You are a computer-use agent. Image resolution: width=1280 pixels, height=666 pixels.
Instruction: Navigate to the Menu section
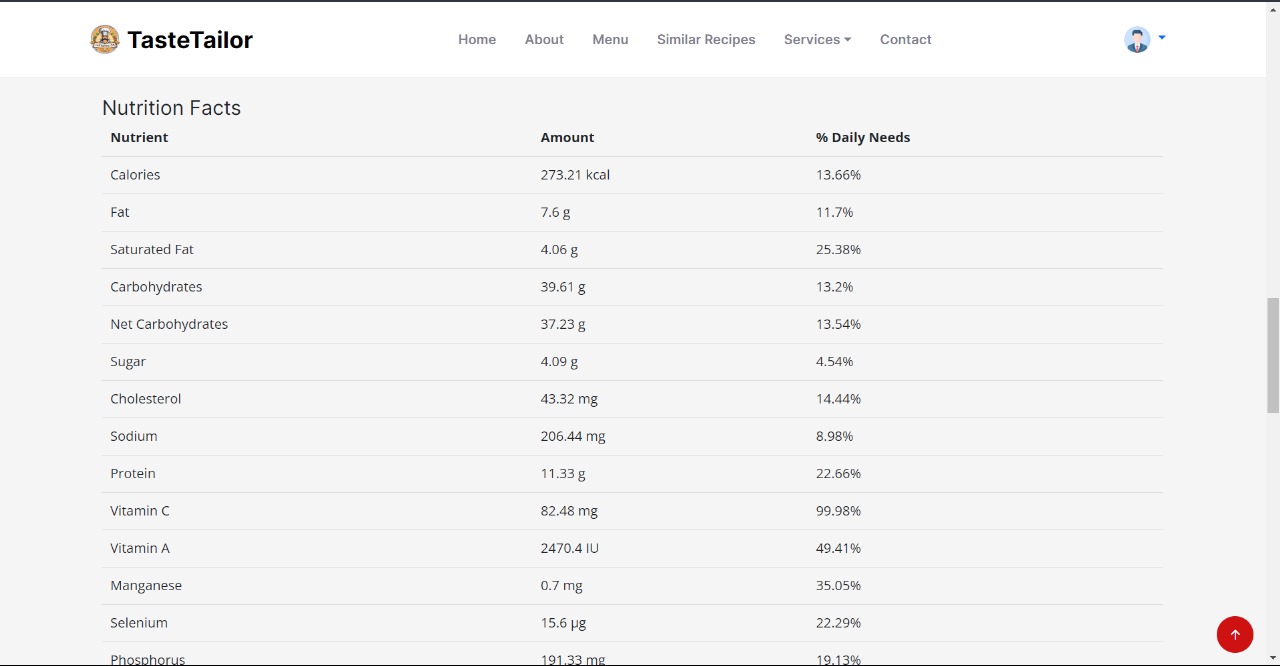click(x=610, y=39)
